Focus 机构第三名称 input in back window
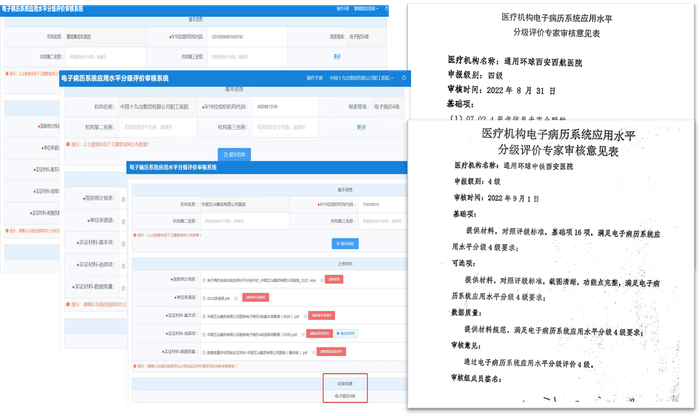The height and width of the screenshot is (416, 700). point(247,57)
